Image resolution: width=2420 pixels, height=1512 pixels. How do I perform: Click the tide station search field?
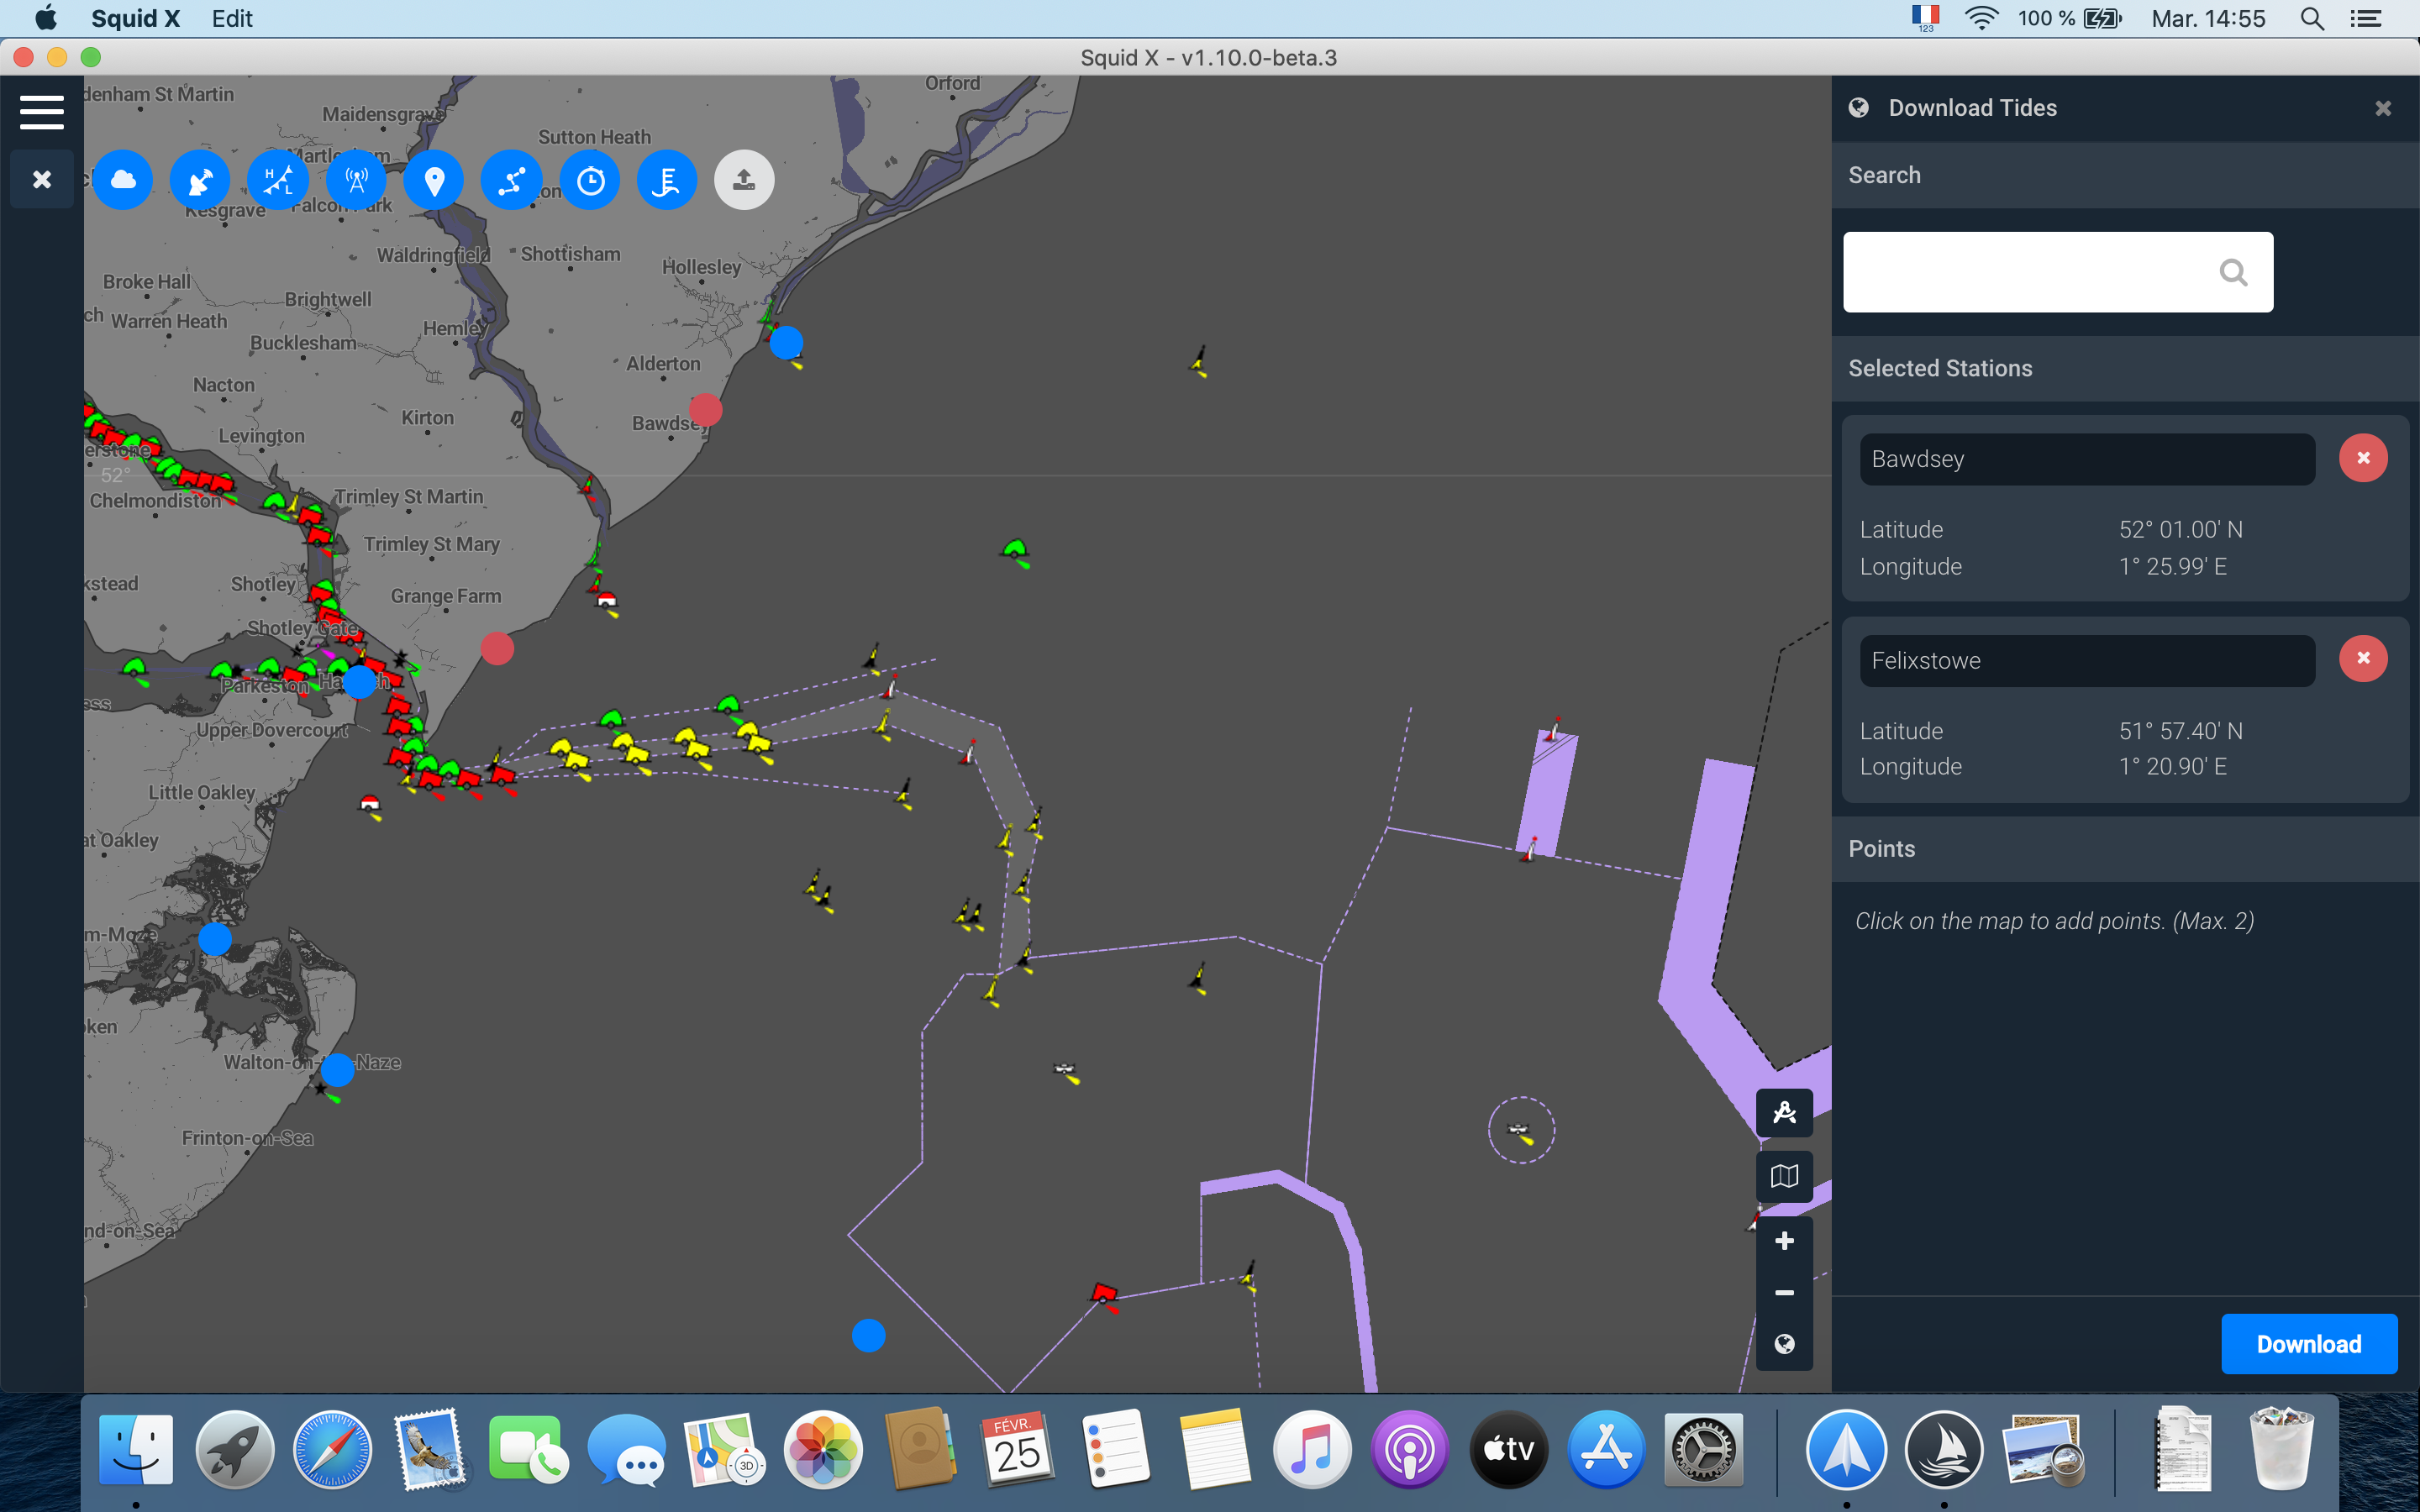(x=2030, y=272)
